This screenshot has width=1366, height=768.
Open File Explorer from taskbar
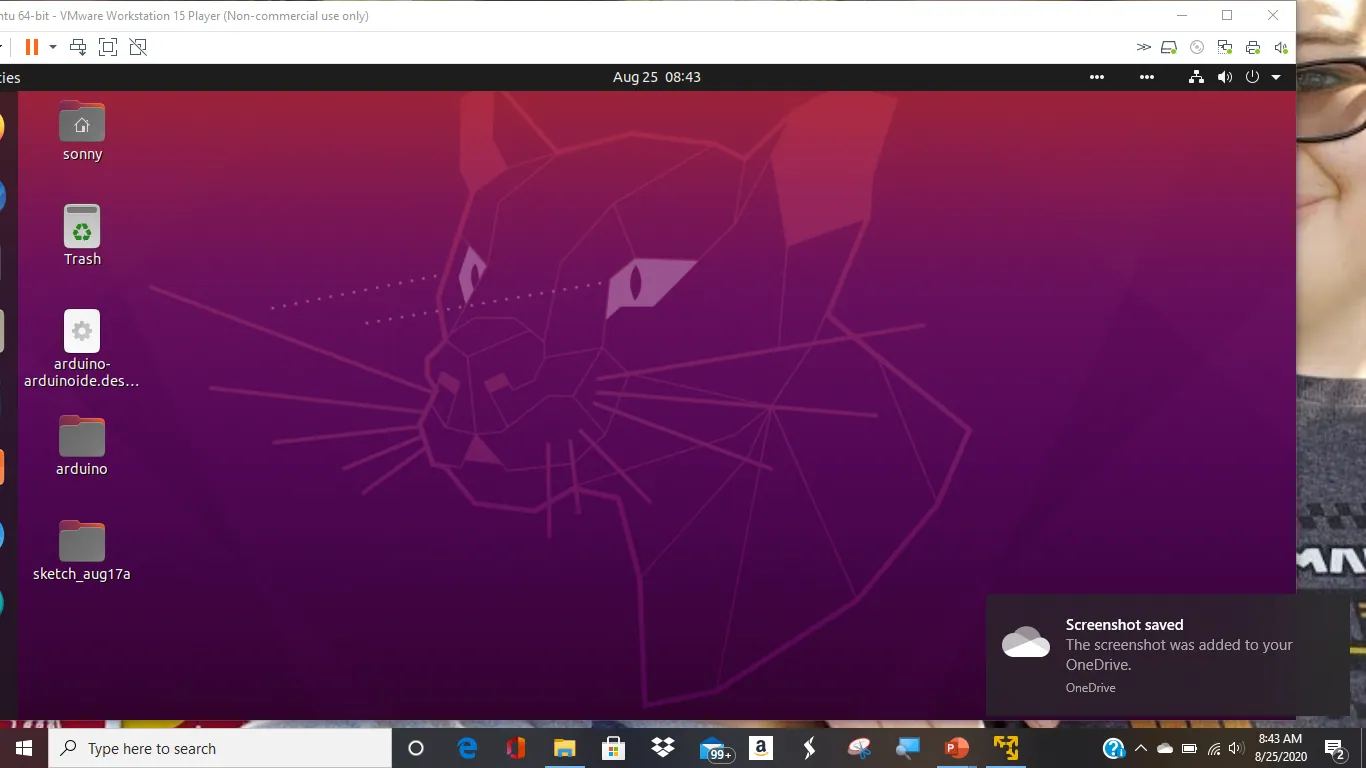click(x=565, y=748)
